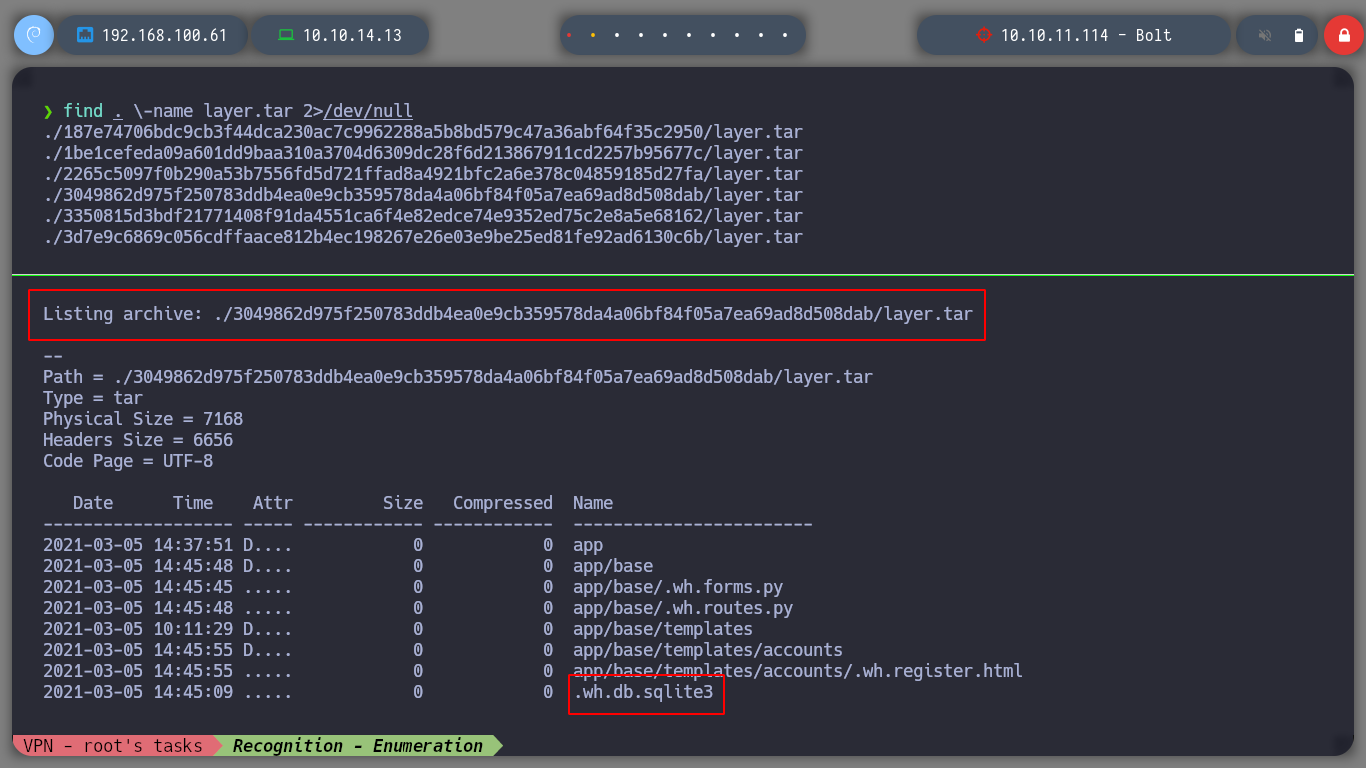Click the Recognition - Enumeration status segment
Screen dimensions: 1366x768
click(x=357, y=746)
